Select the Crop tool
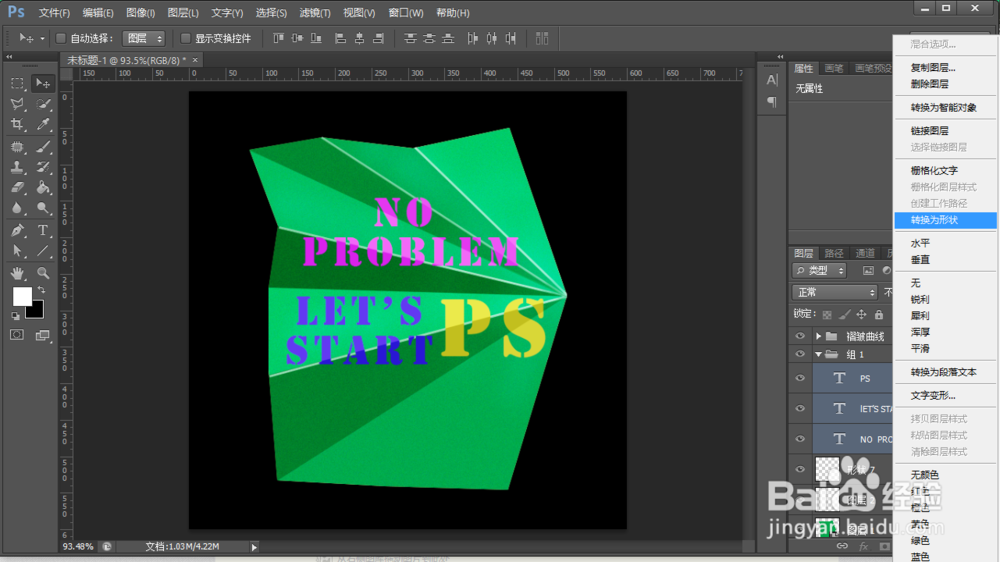 pos(17,124)
